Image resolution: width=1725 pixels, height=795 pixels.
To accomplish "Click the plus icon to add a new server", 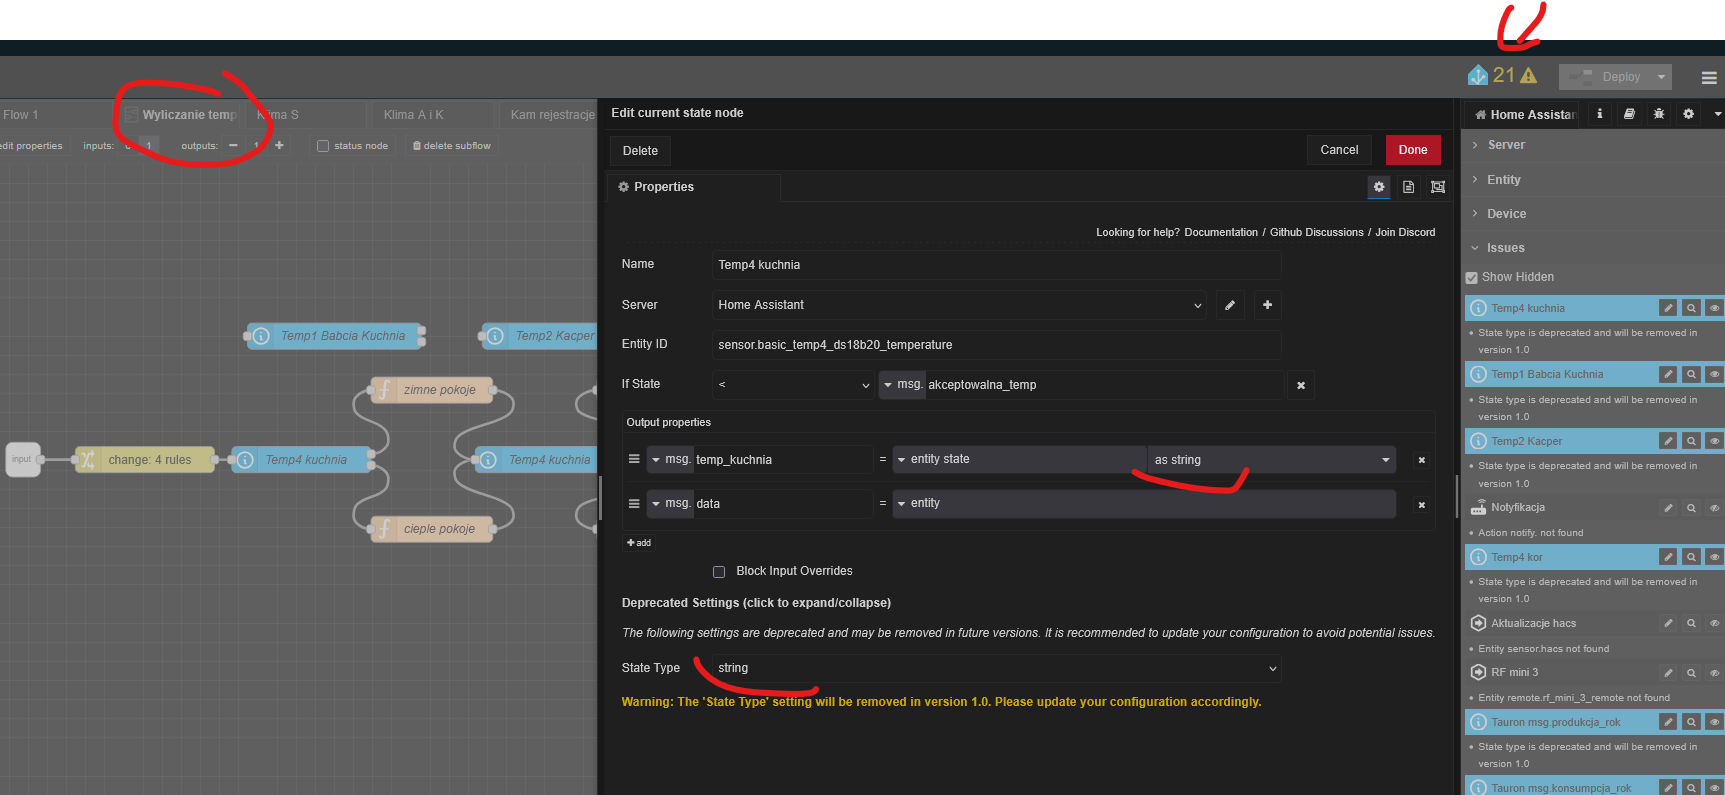I will [x=1267, y=305].
